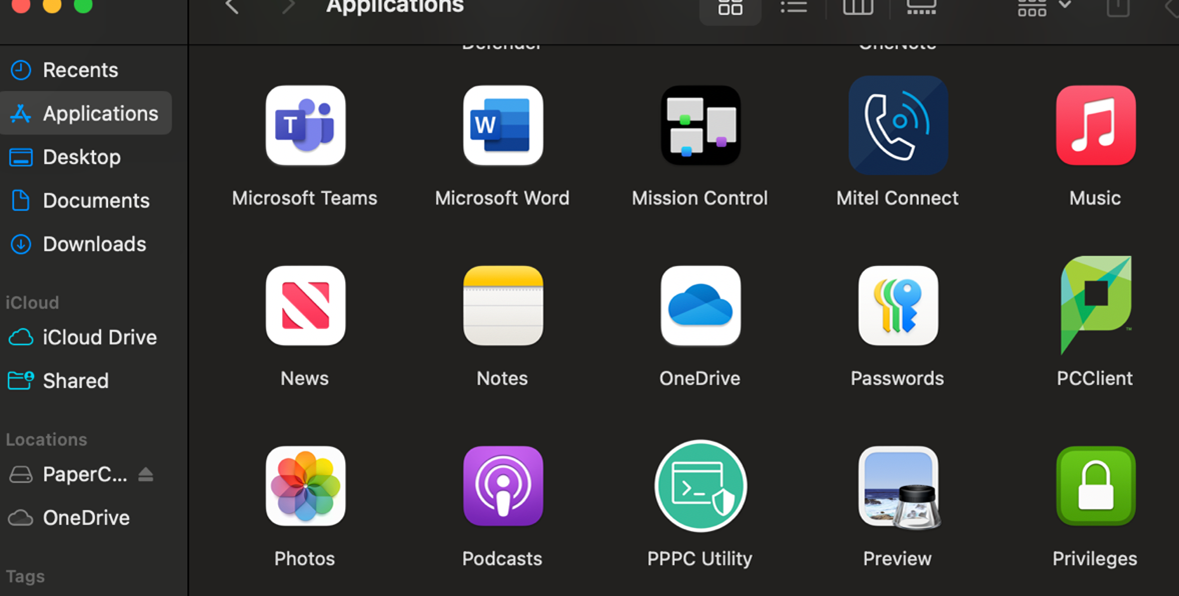Screen dimensions: 1179x596
Task: Open the Passwords keys icon
Action: point(897,306)
